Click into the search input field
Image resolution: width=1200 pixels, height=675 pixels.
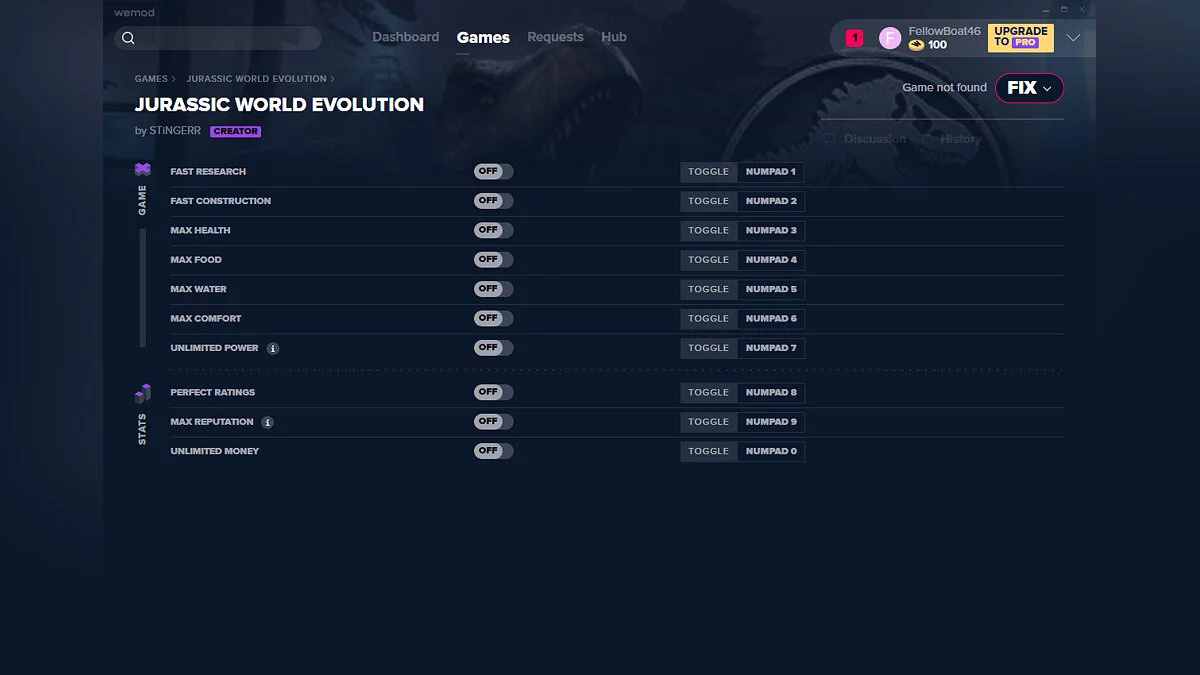218,38
